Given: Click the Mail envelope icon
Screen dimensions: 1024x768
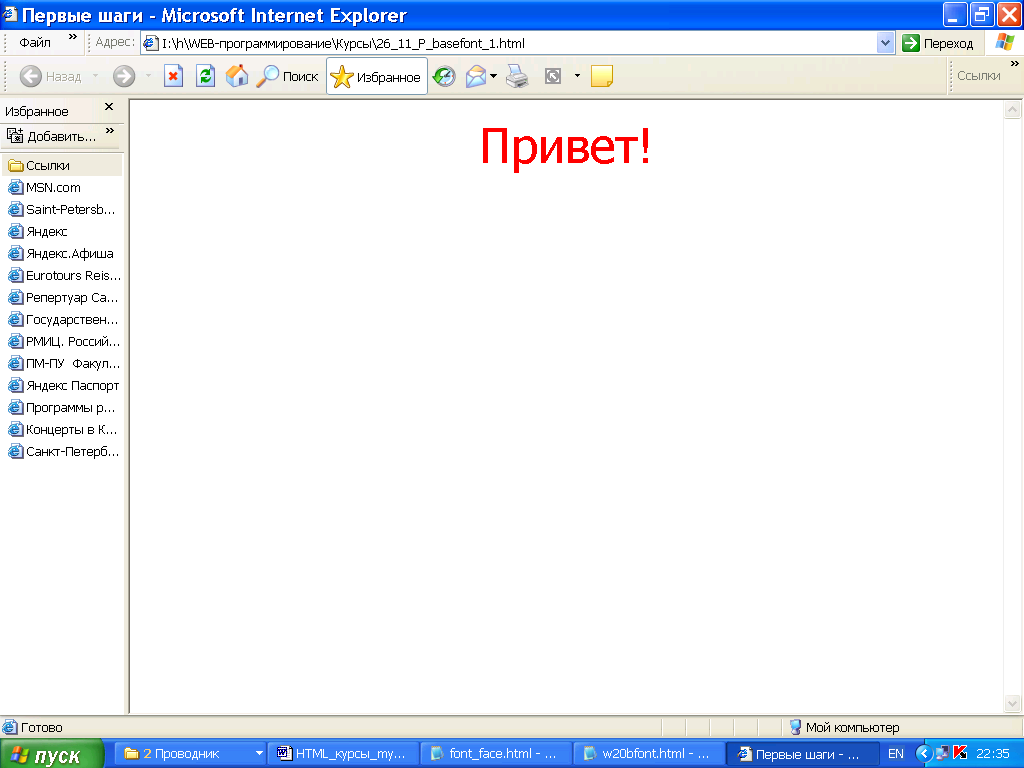Looking at the screenshot, I should coord(476,76).
